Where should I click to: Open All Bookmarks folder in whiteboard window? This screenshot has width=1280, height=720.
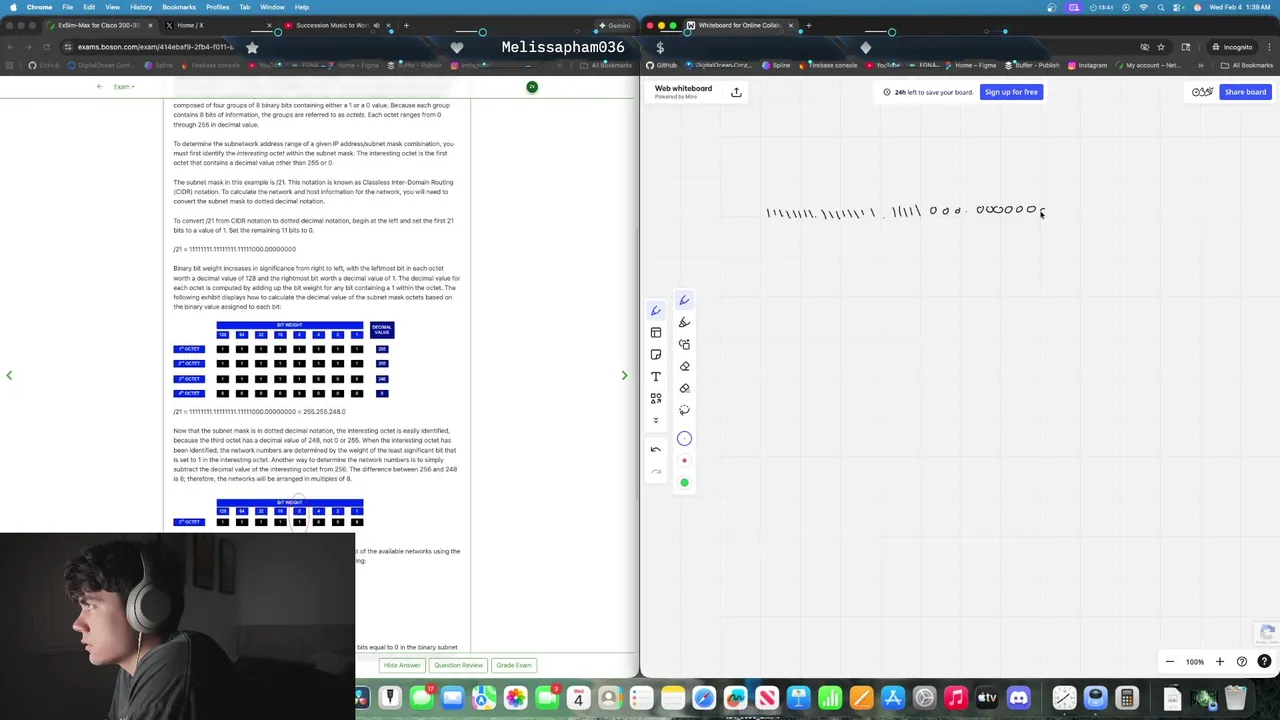tap(1247, 66)
